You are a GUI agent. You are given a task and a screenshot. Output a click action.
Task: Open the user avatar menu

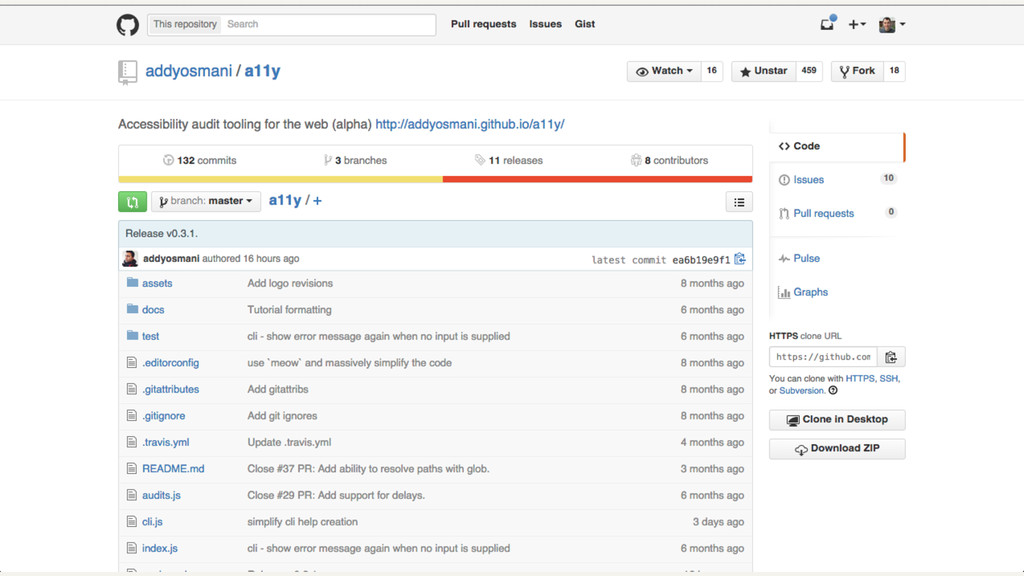click(891, 24)
